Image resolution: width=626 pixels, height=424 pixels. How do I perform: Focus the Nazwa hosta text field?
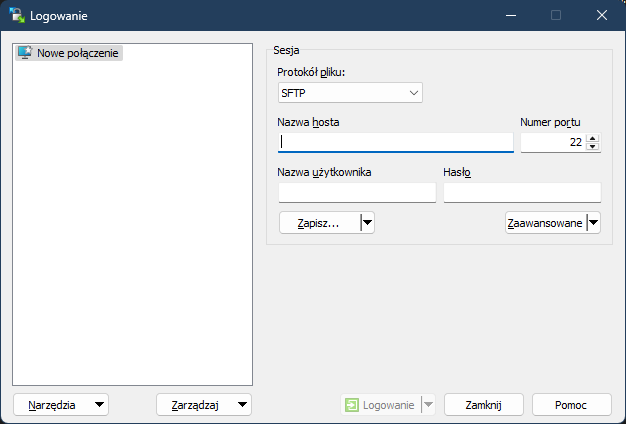tap(396, 142)
